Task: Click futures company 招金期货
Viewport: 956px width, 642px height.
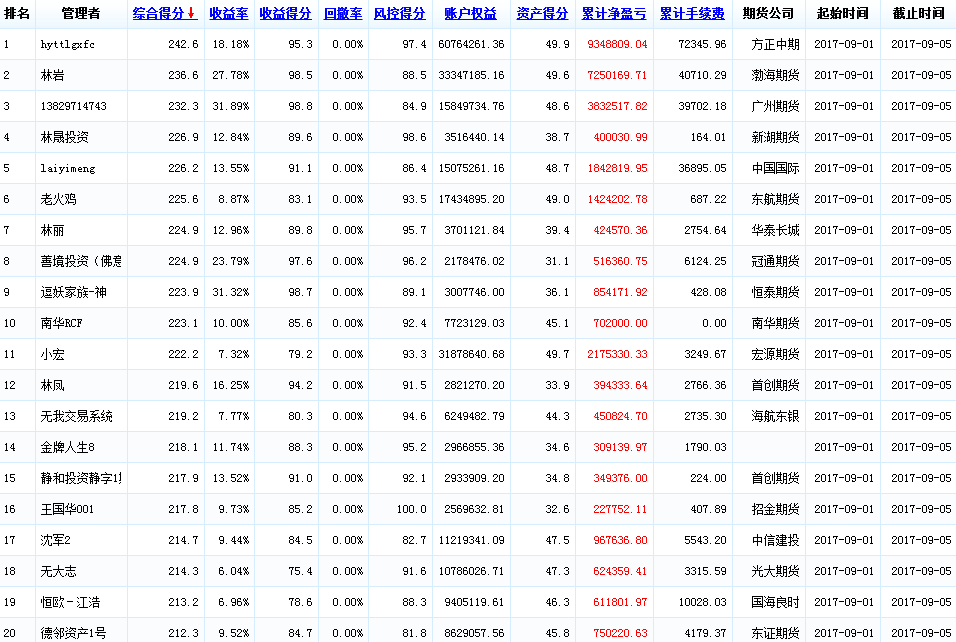Action: coord(775,509)
